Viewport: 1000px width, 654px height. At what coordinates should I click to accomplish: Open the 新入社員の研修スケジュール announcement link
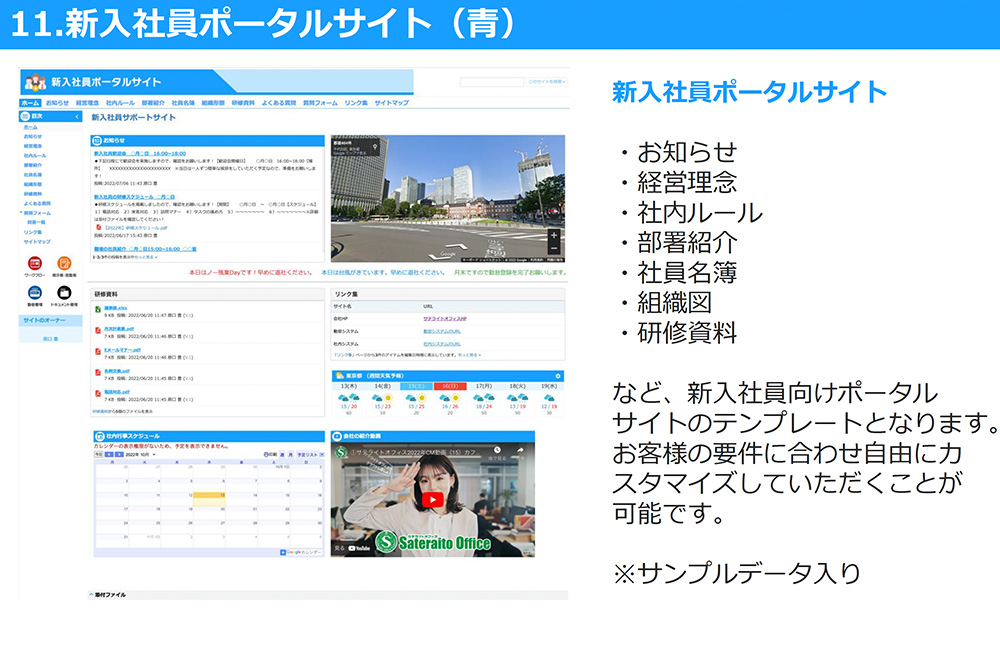click(x=135, y=197)
